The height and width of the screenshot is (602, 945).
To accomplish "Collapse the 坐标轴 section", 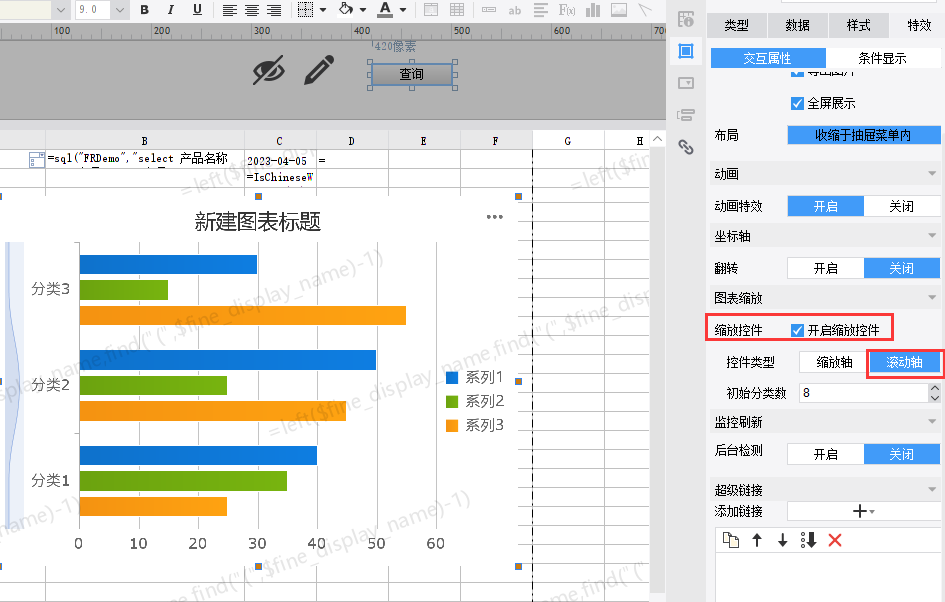I will [932, 236].
